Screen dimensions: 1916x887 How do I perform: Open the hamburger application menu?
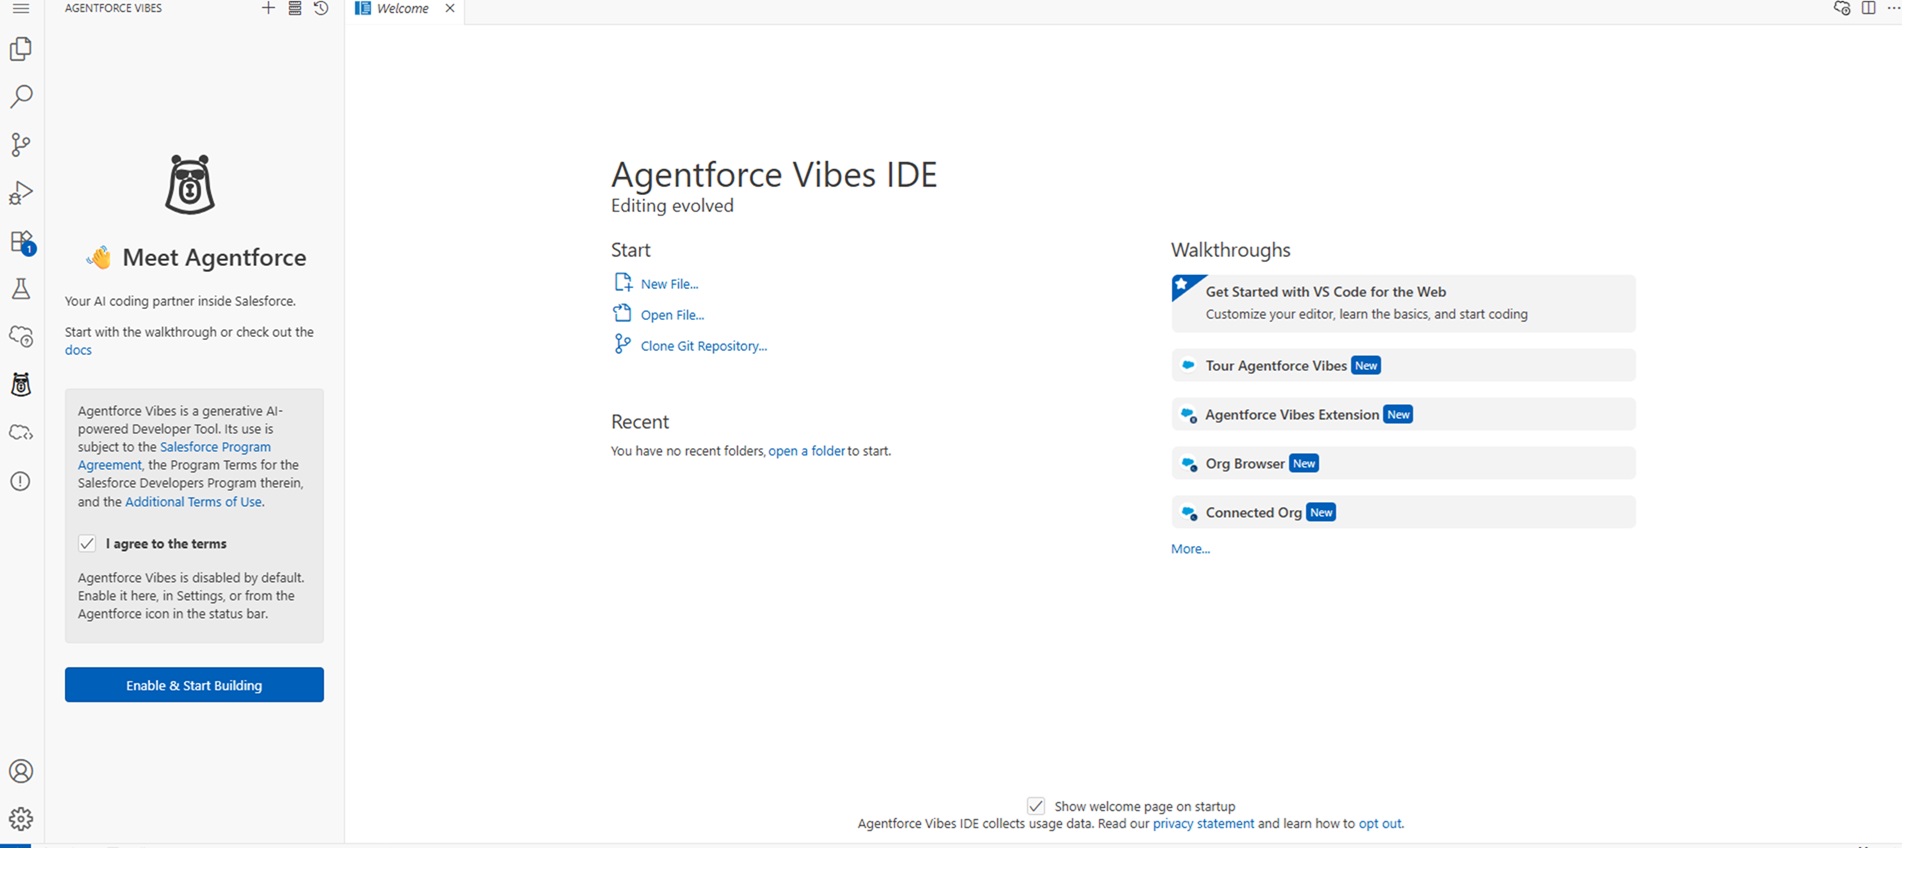tap(21, 9)
